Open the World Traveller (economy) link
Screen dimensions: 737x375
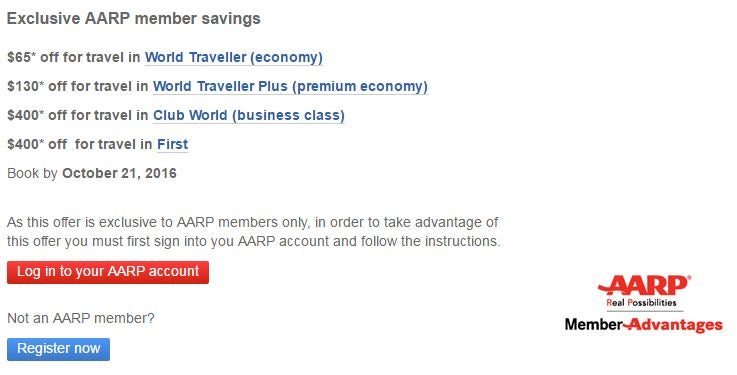click(234, 57)
